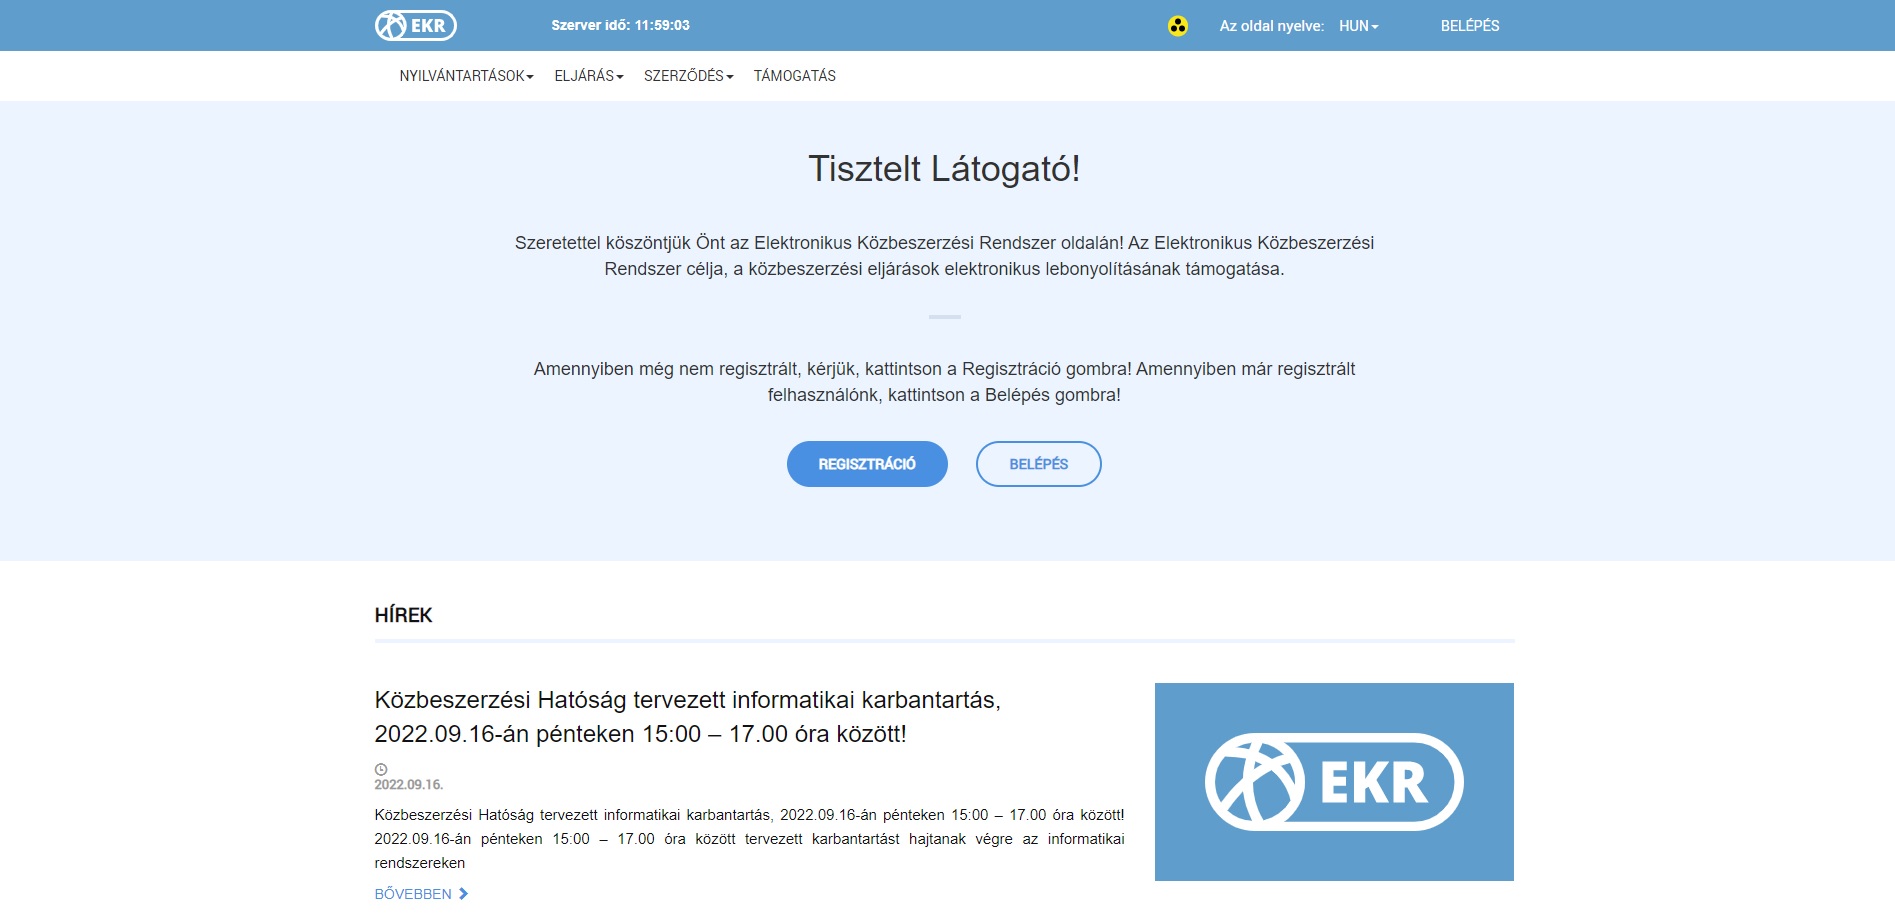
Task: Click the 'Az oldal nyelve:' label
Action: tap(1271, 26)
